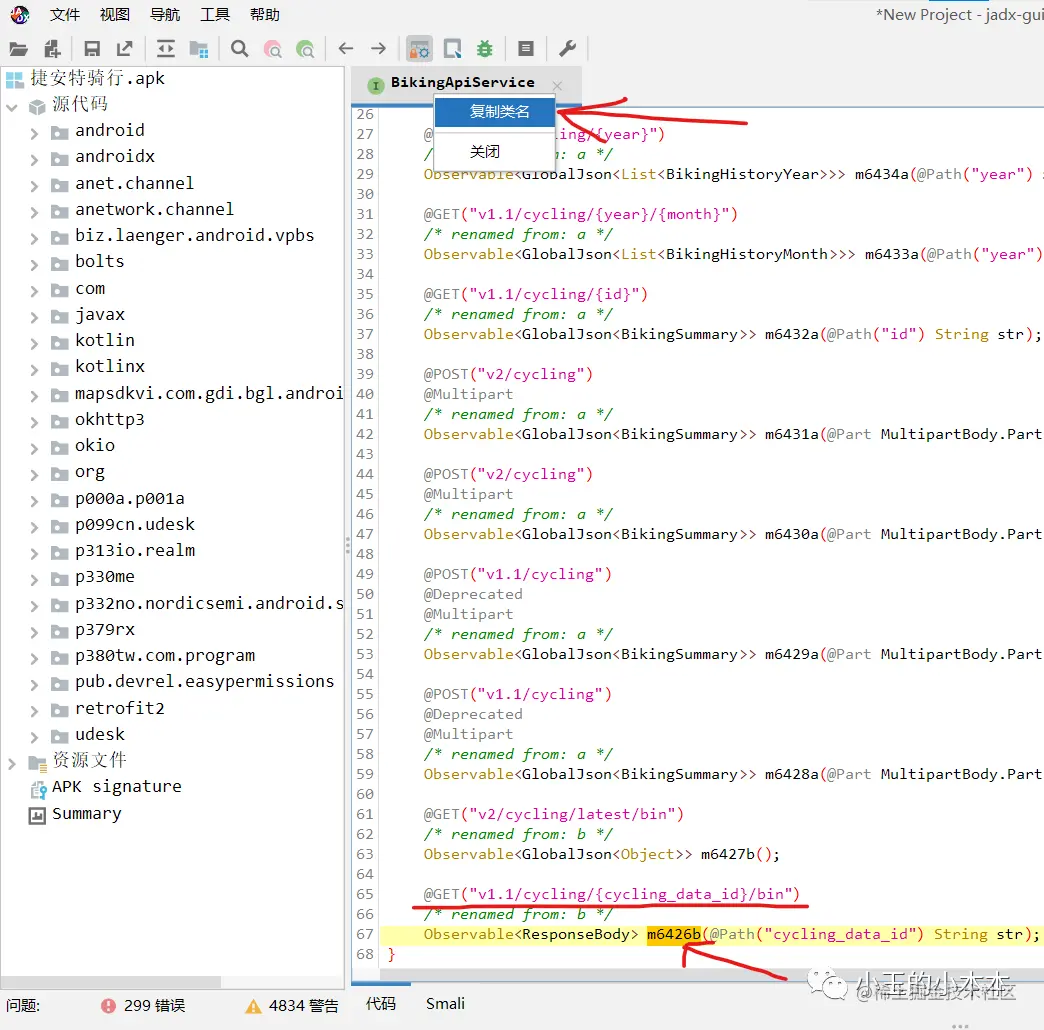
Task: Open the Quark engine icon
Action: (x=453, y=49)
